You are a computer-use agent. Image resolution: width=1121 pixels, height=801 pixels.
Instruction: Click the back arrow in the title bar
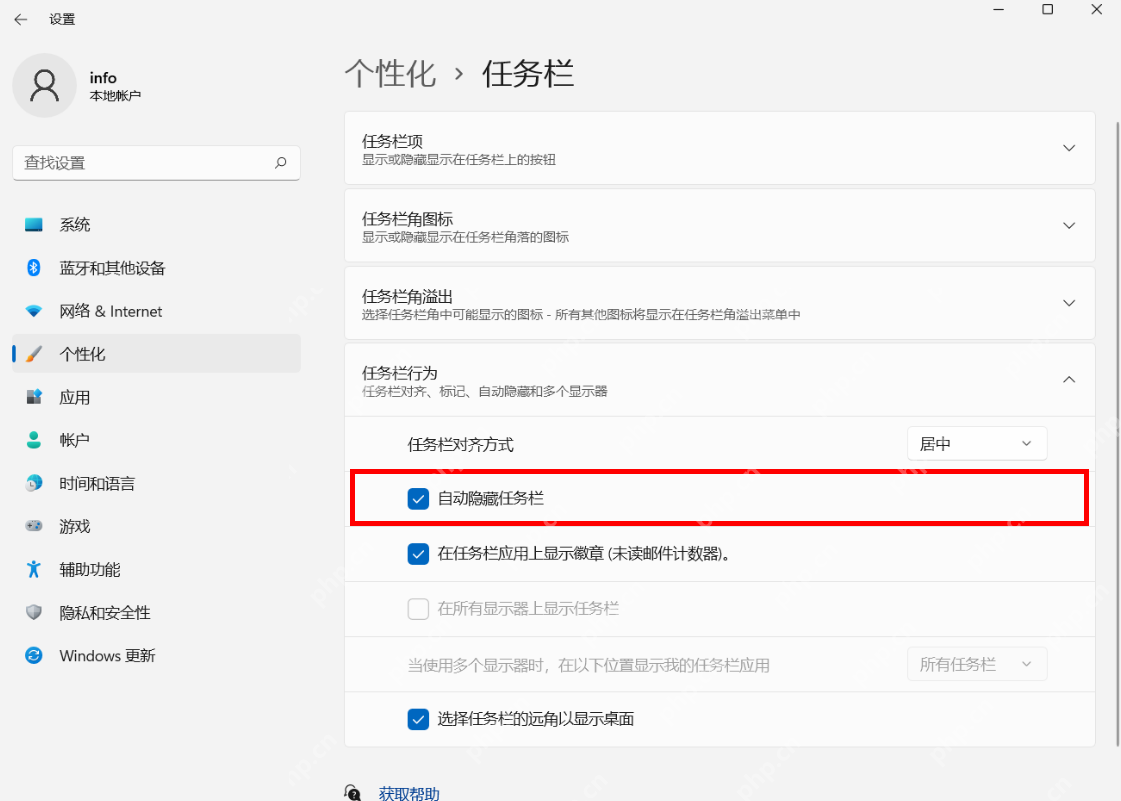click(x=21, y=19)
